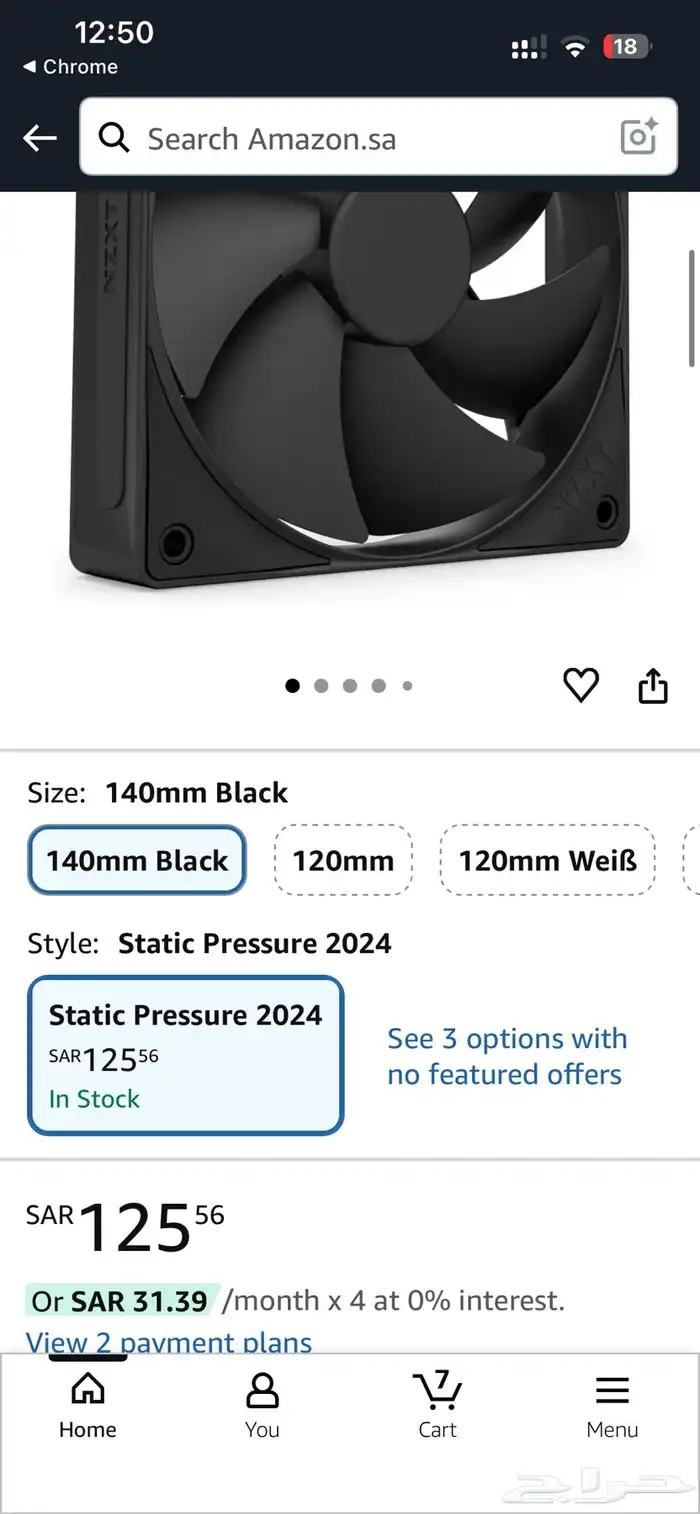Open View 2 payment plans link

[169, 1343]
